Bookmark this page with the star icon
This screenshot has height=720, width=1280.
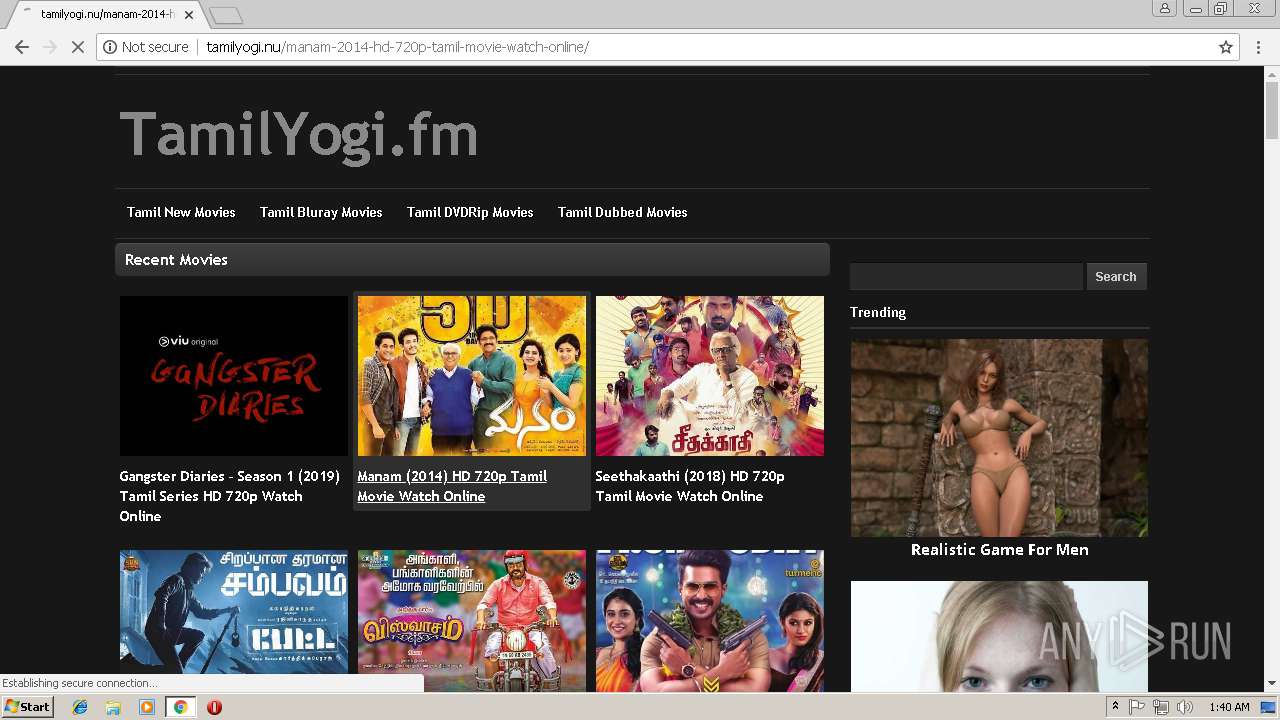coord(1226,47)
